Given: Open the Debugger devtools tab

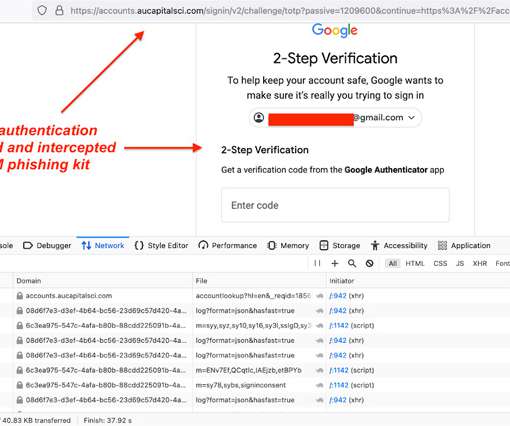Looking at the screenshot, I should 47,246.
